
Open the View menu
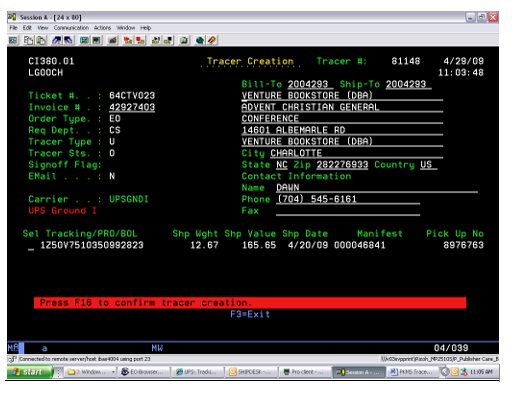click(42, 28)
